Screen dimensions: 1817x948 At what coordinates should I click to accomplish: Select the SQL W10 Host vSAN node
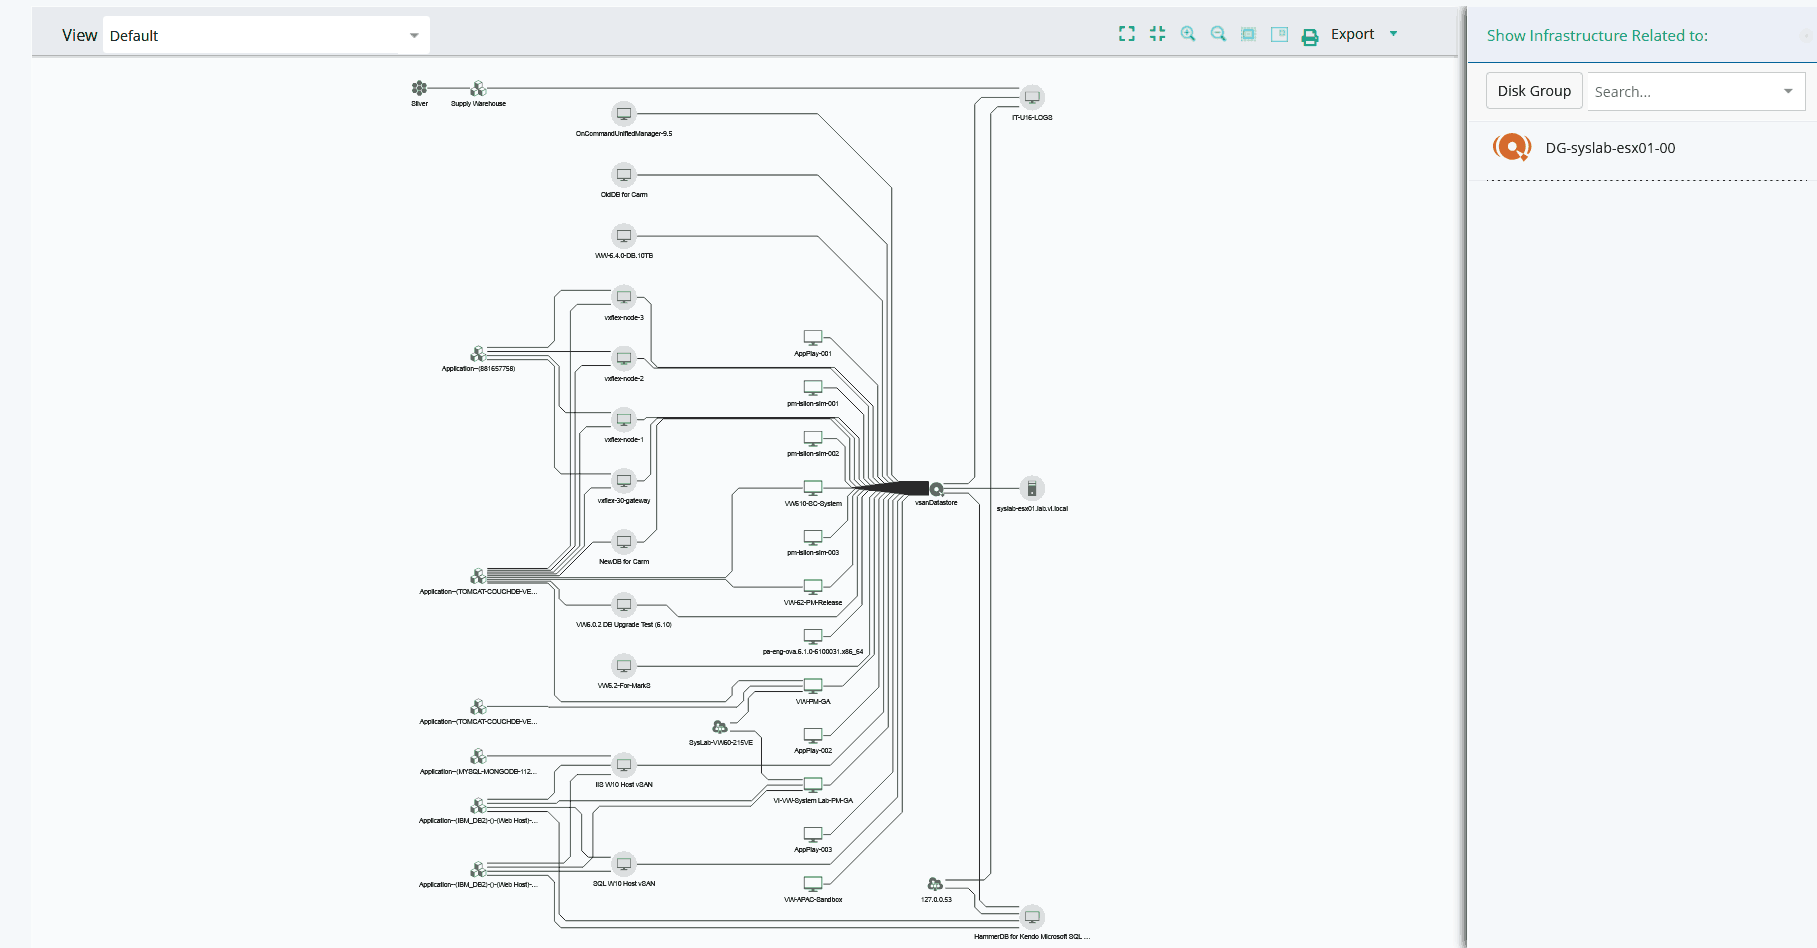click(x=624, y=863)
